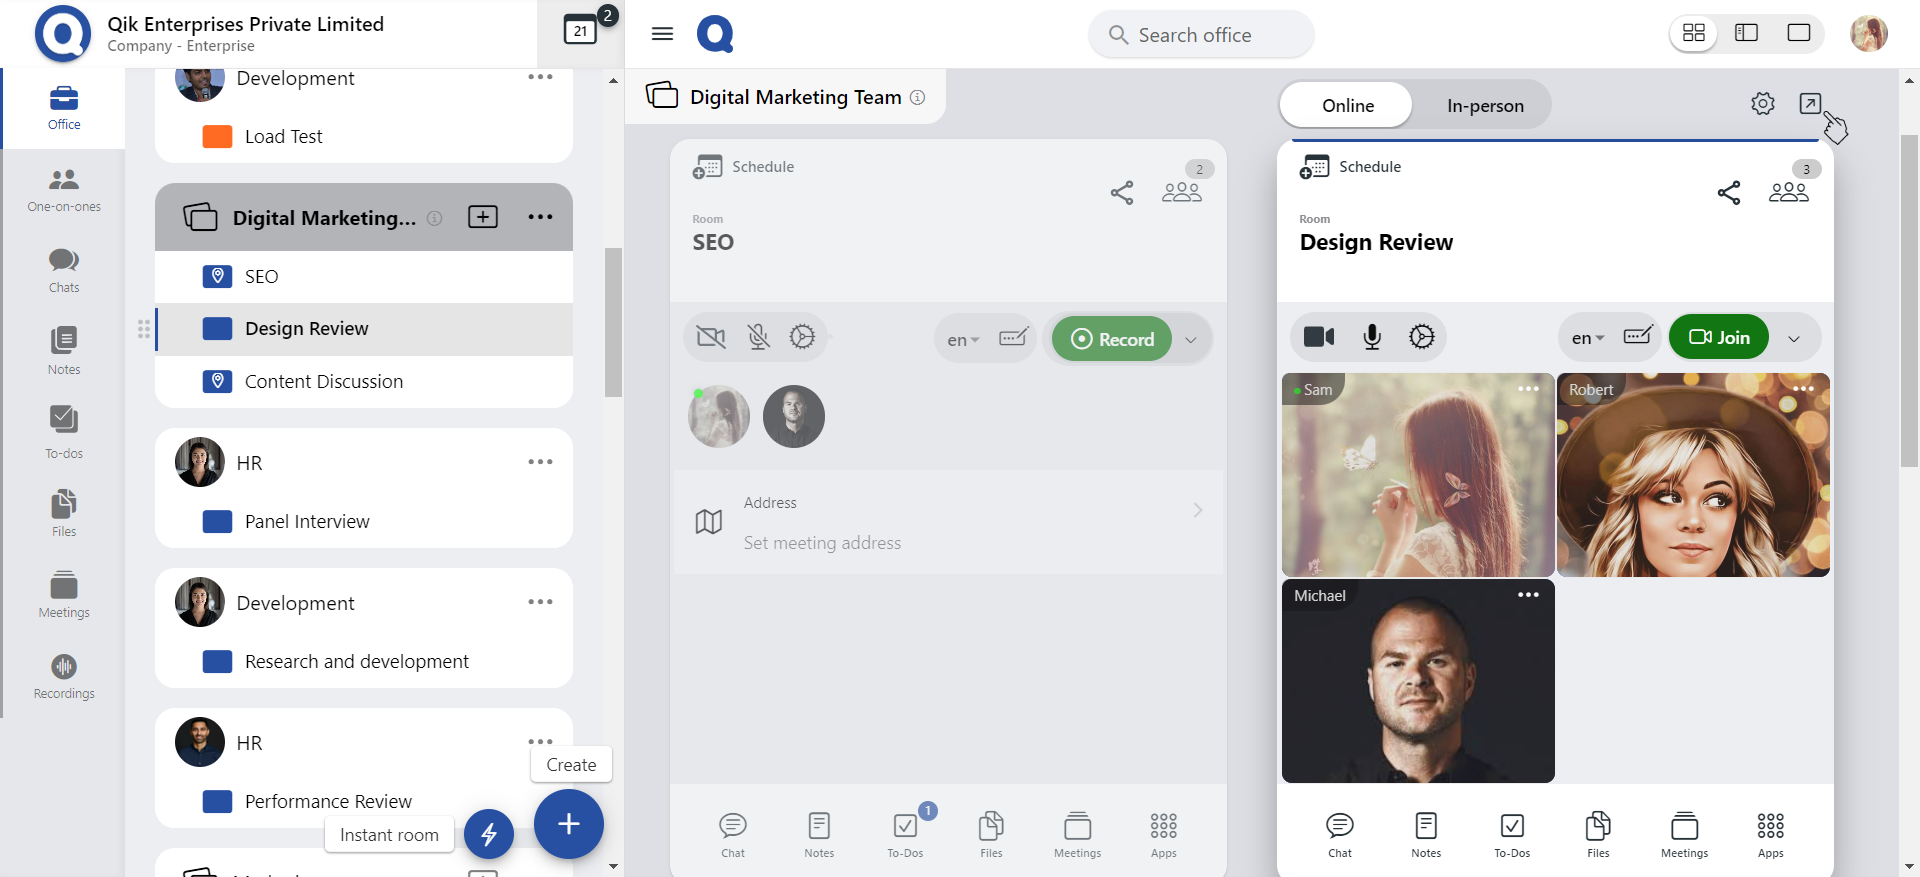The height and width of the screenshot is (877, 1920).
Task: Open Recordings in the left sidebar
Action: point(64,676)
